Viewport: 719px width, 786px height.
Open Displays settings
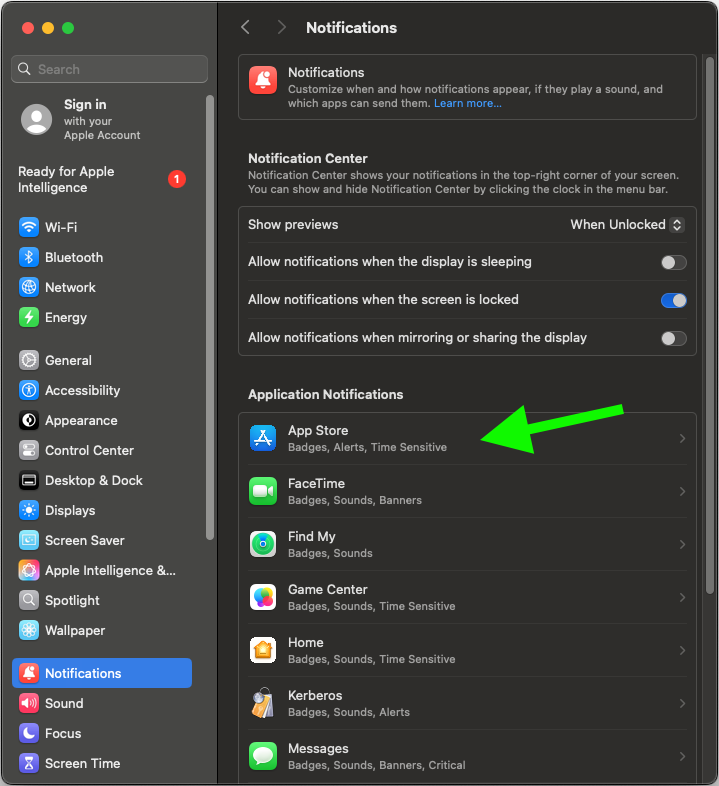click(x=102, y=510)
